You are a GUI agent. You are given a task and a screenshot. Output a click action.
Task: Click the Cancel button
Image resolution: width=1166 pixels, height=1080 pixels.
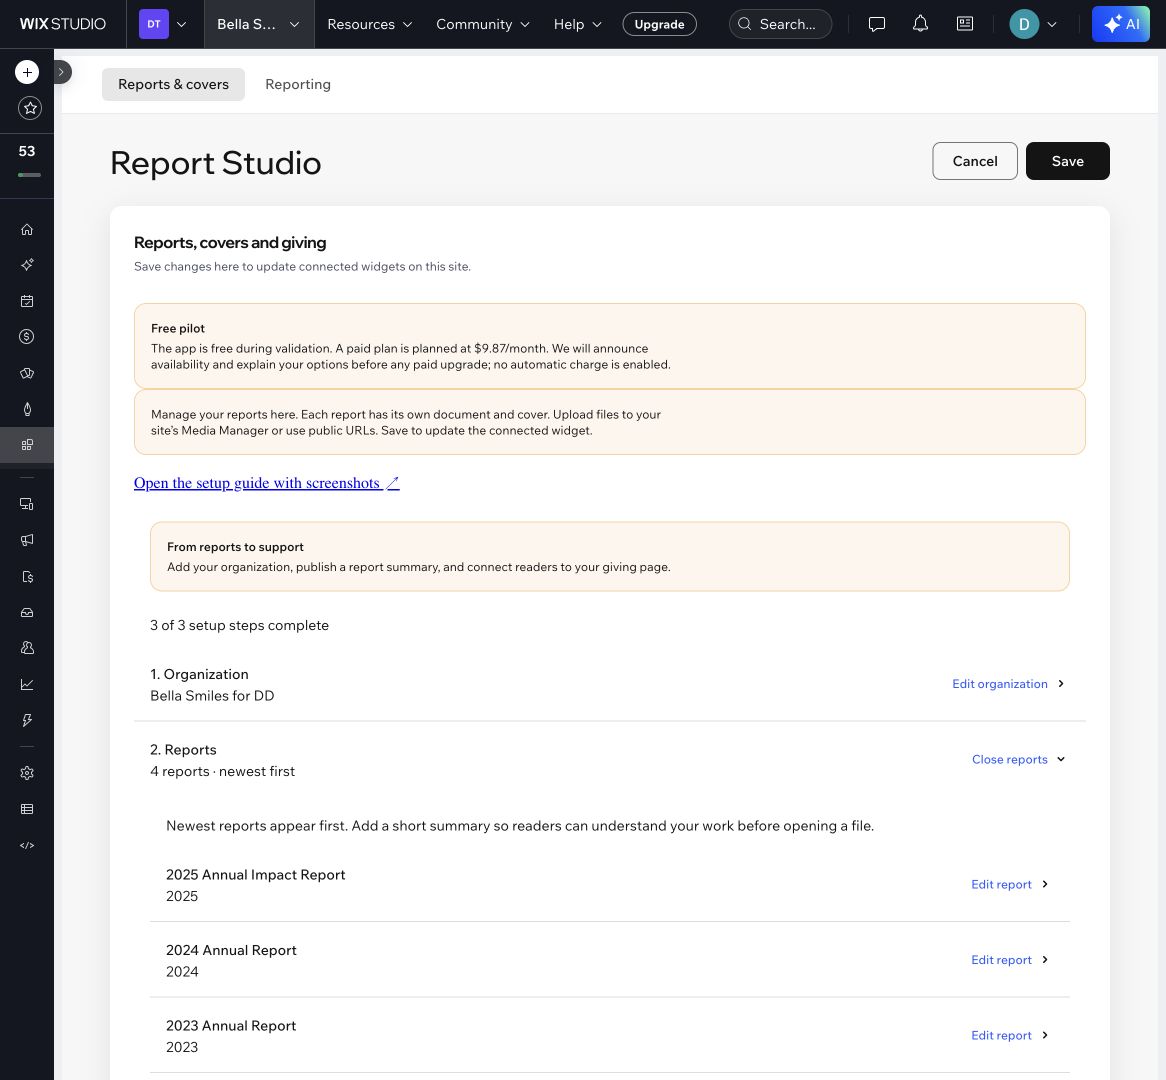[x=975, y=161]
